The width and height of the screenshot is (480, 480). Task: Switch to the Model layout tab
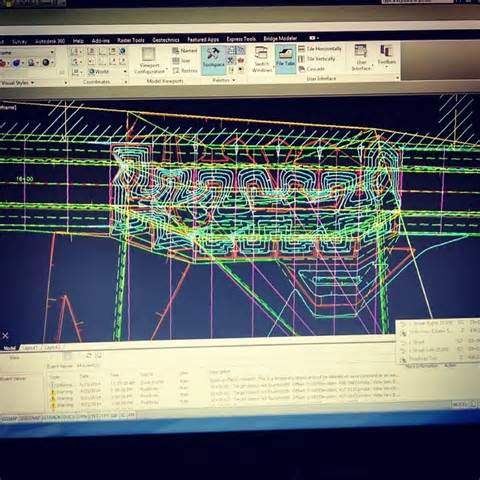coord(10,348)
